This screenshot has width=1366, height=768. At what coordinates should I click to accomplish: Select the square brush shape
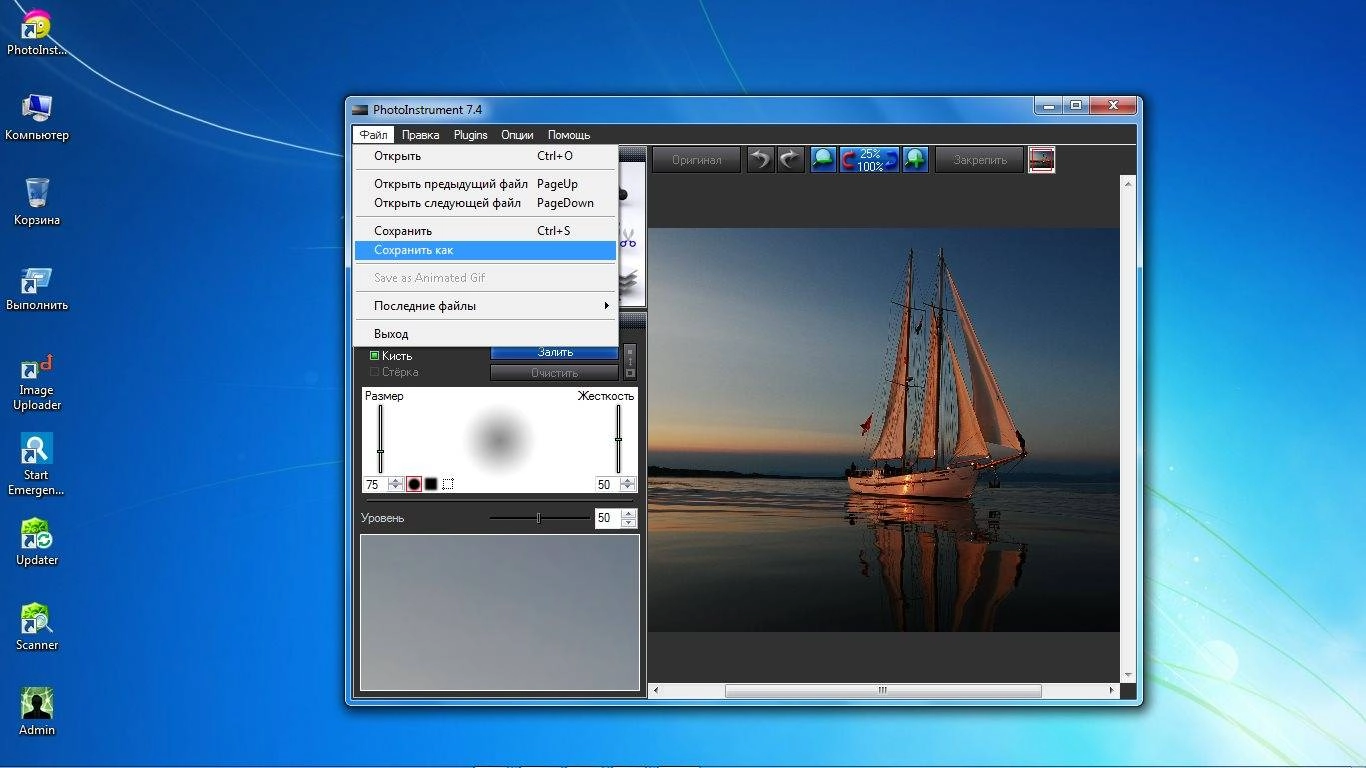pos(431,484)
